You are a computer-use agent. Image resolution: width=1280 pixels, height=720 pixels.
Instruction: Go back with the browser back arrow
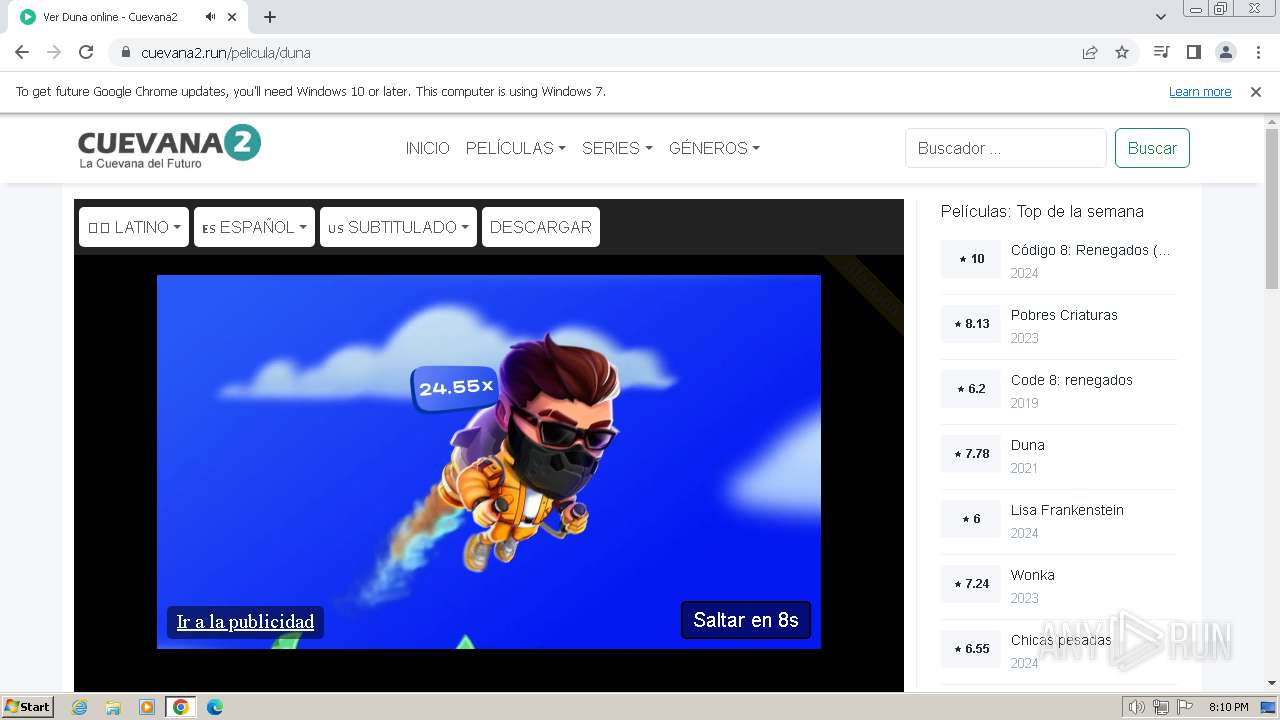click(x=22, y=52)
